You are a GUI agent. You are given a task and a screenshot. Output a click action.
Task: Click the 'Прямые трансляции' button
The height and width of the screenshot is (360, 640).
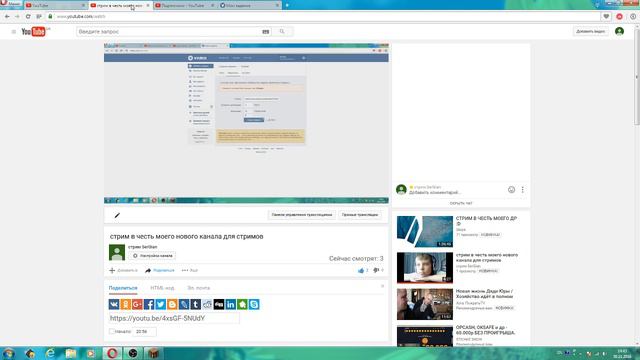(x=360, y=215)
